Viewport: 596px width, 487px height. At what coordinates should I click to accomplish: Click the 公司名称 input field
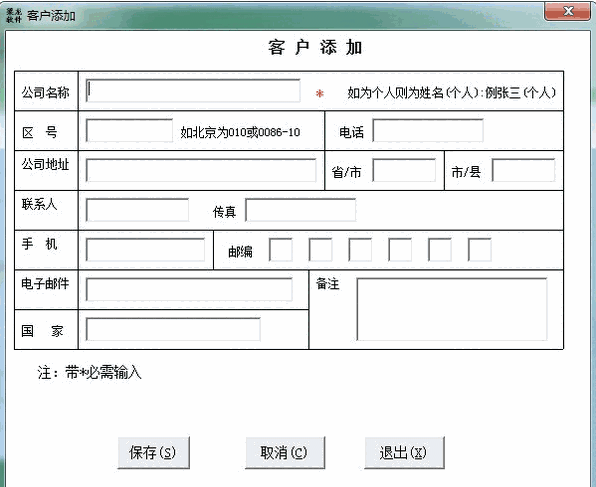point(193,90)
